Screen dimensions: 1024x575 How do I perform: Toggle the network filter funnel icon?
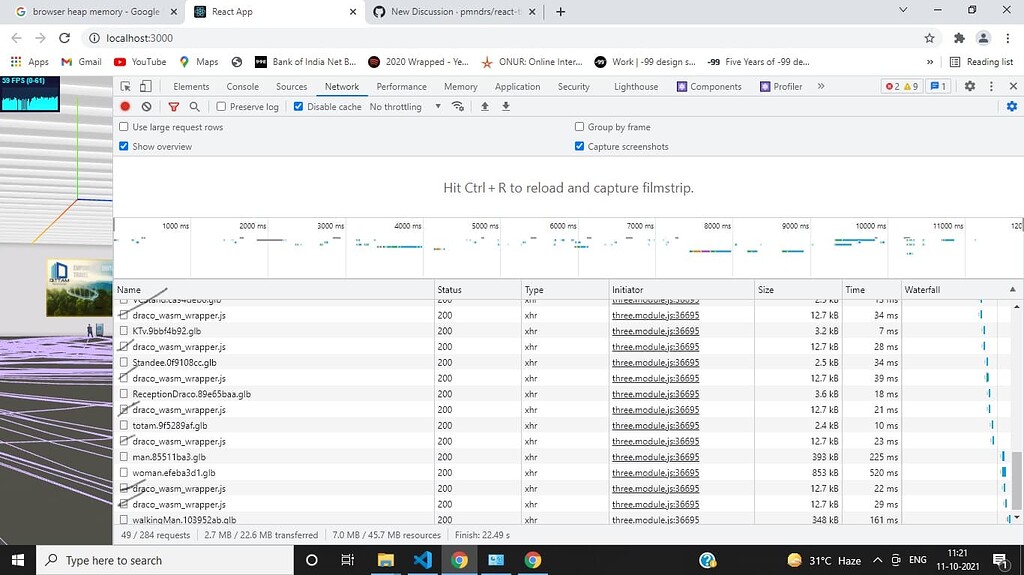click(x=174, y=107)
